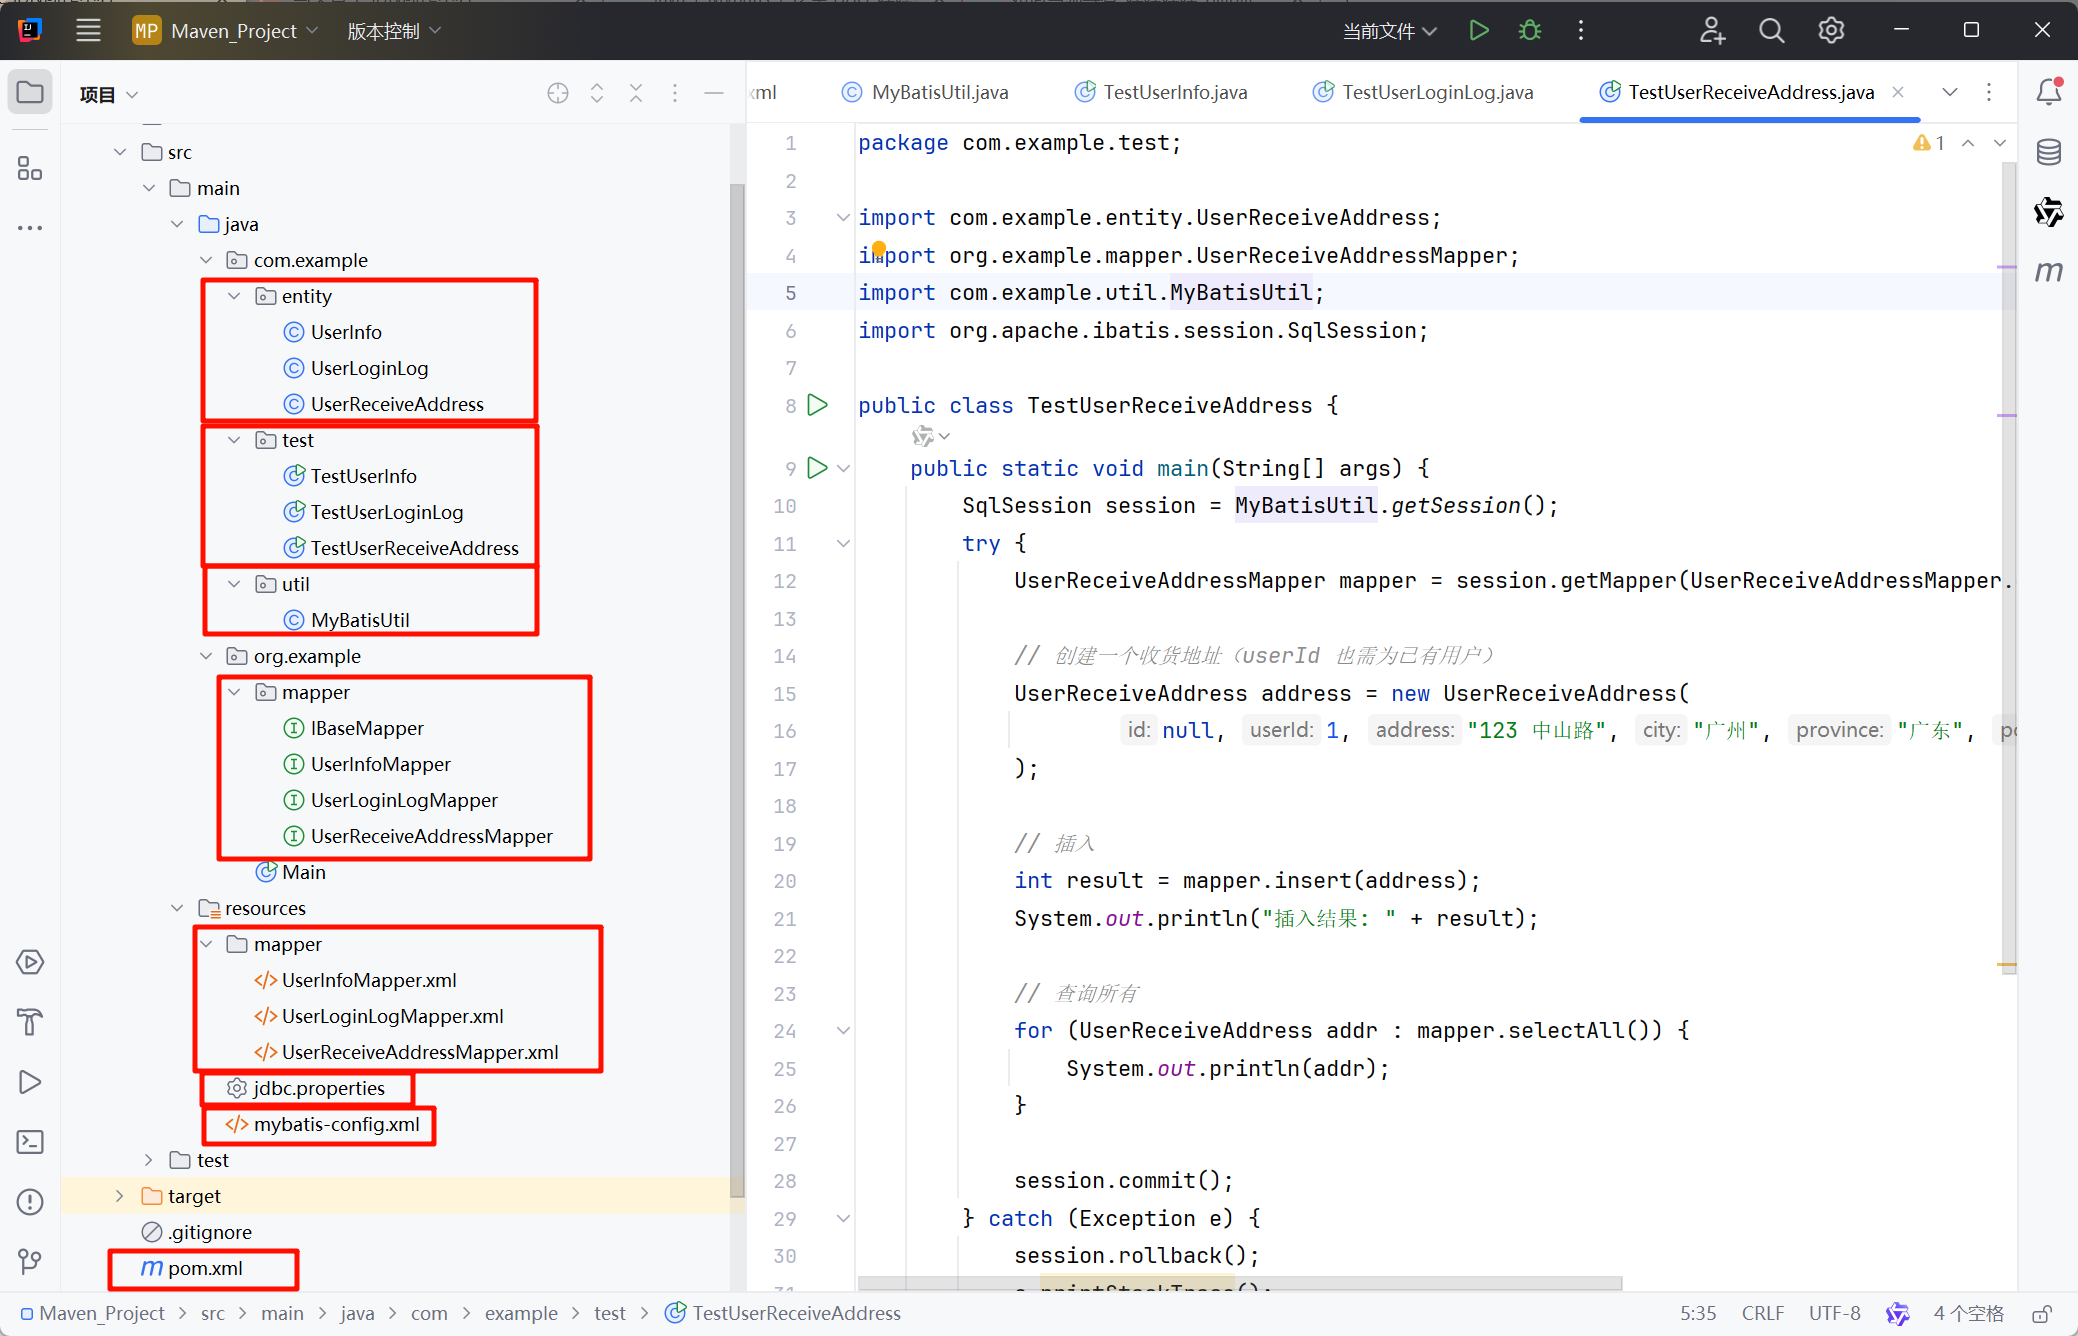
Task: Open the 当前文件 run configuration dropdown
Action: (1389, 31)
